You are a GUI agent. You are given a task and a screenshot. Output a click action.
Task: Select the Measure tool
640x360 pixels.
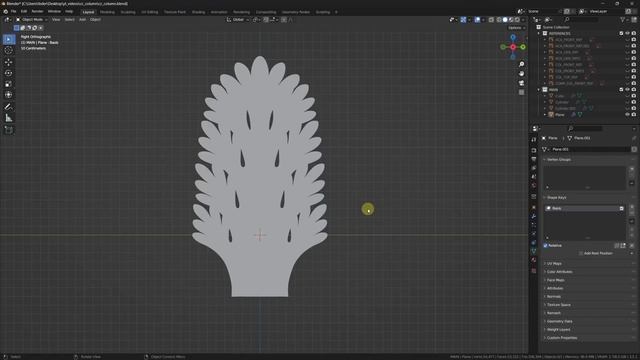pyautogui.click(x=9, y=118)
